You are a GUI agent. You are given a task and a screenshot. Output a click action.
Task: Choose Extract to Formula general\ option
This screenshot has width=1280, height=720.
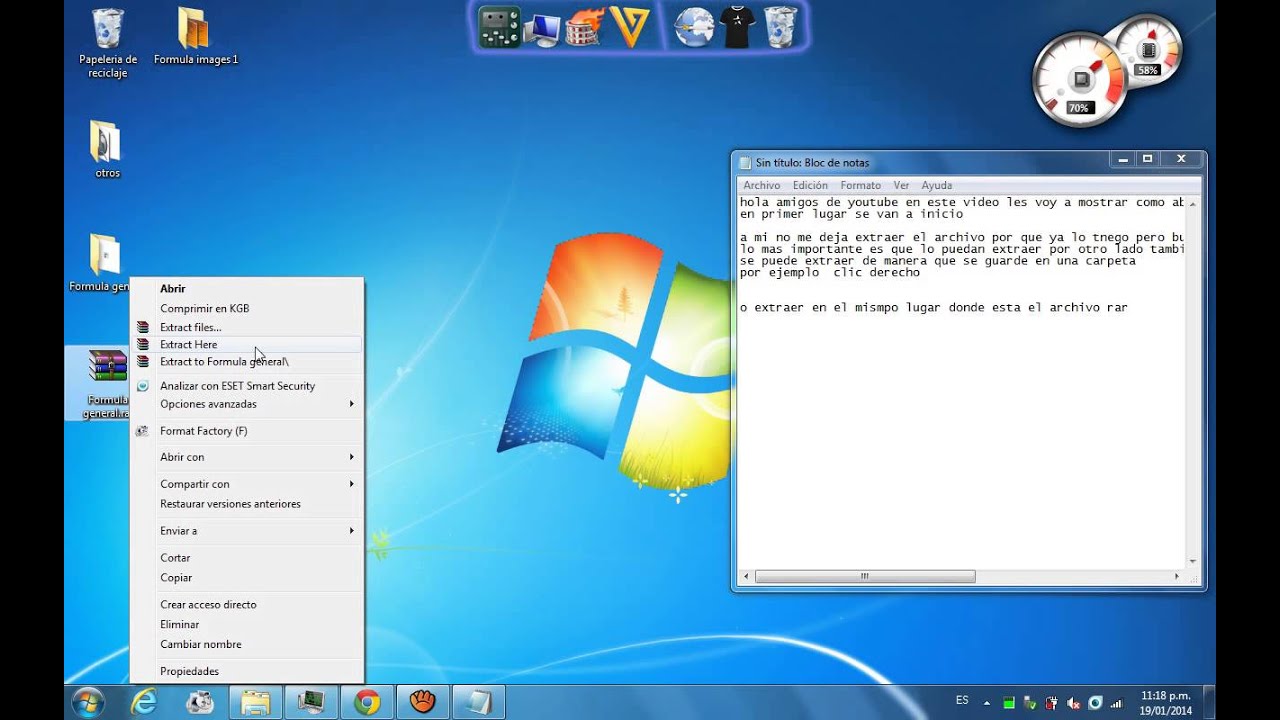pos(247,362)
